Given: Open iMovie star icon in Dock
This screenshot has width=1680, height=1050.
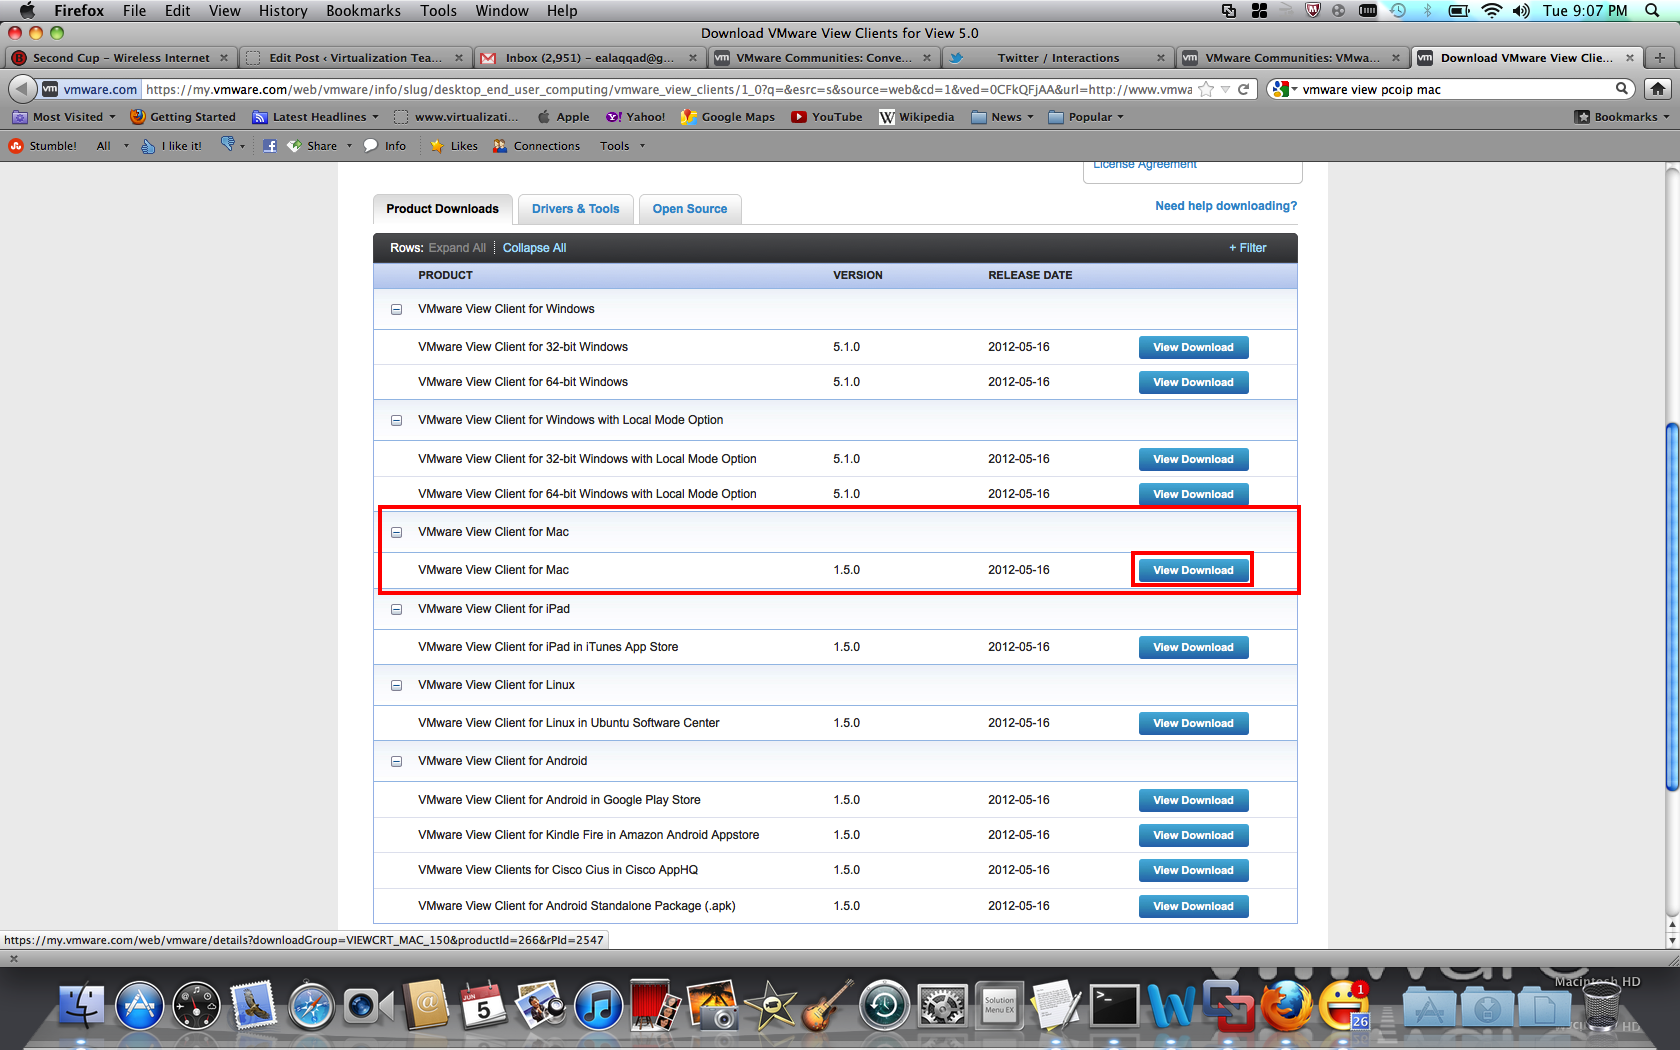Looking at the screenshot, I should pyautogui.click(x=770, y=1005).
